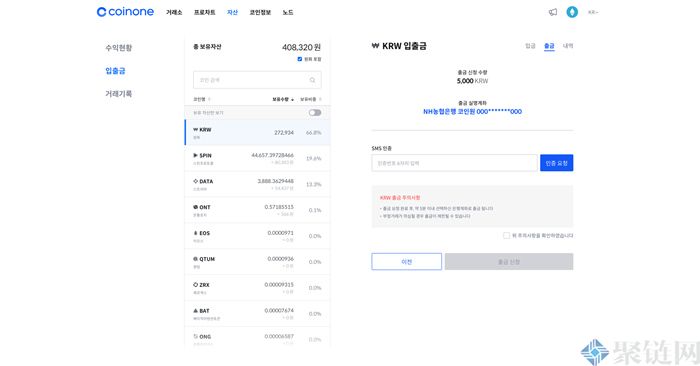Screen dimensions: 700x366
Task: Click the search magnifier in coin search
Action: pyautogui.click(x=312, y=80)
